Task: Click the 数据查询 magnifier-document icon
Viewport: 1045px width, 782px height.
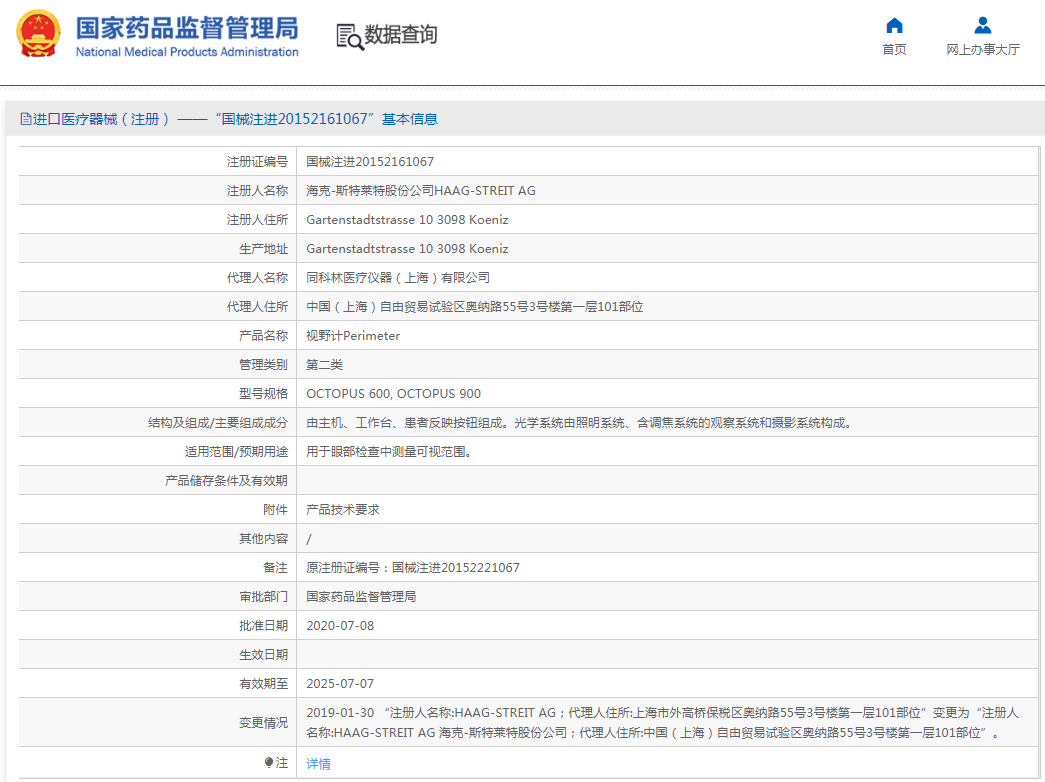Action: tap(350, 35)
